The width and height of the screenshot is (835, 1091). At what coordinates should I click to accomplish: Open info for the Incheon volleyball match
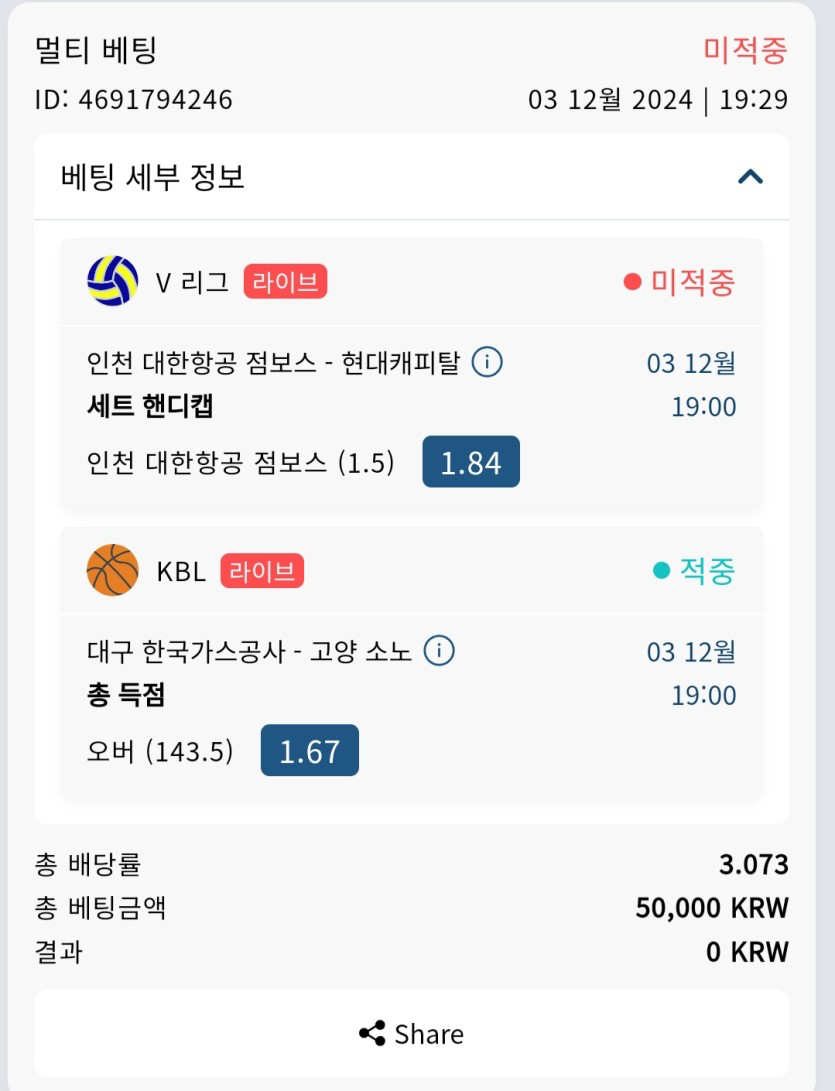coord(487,362)
